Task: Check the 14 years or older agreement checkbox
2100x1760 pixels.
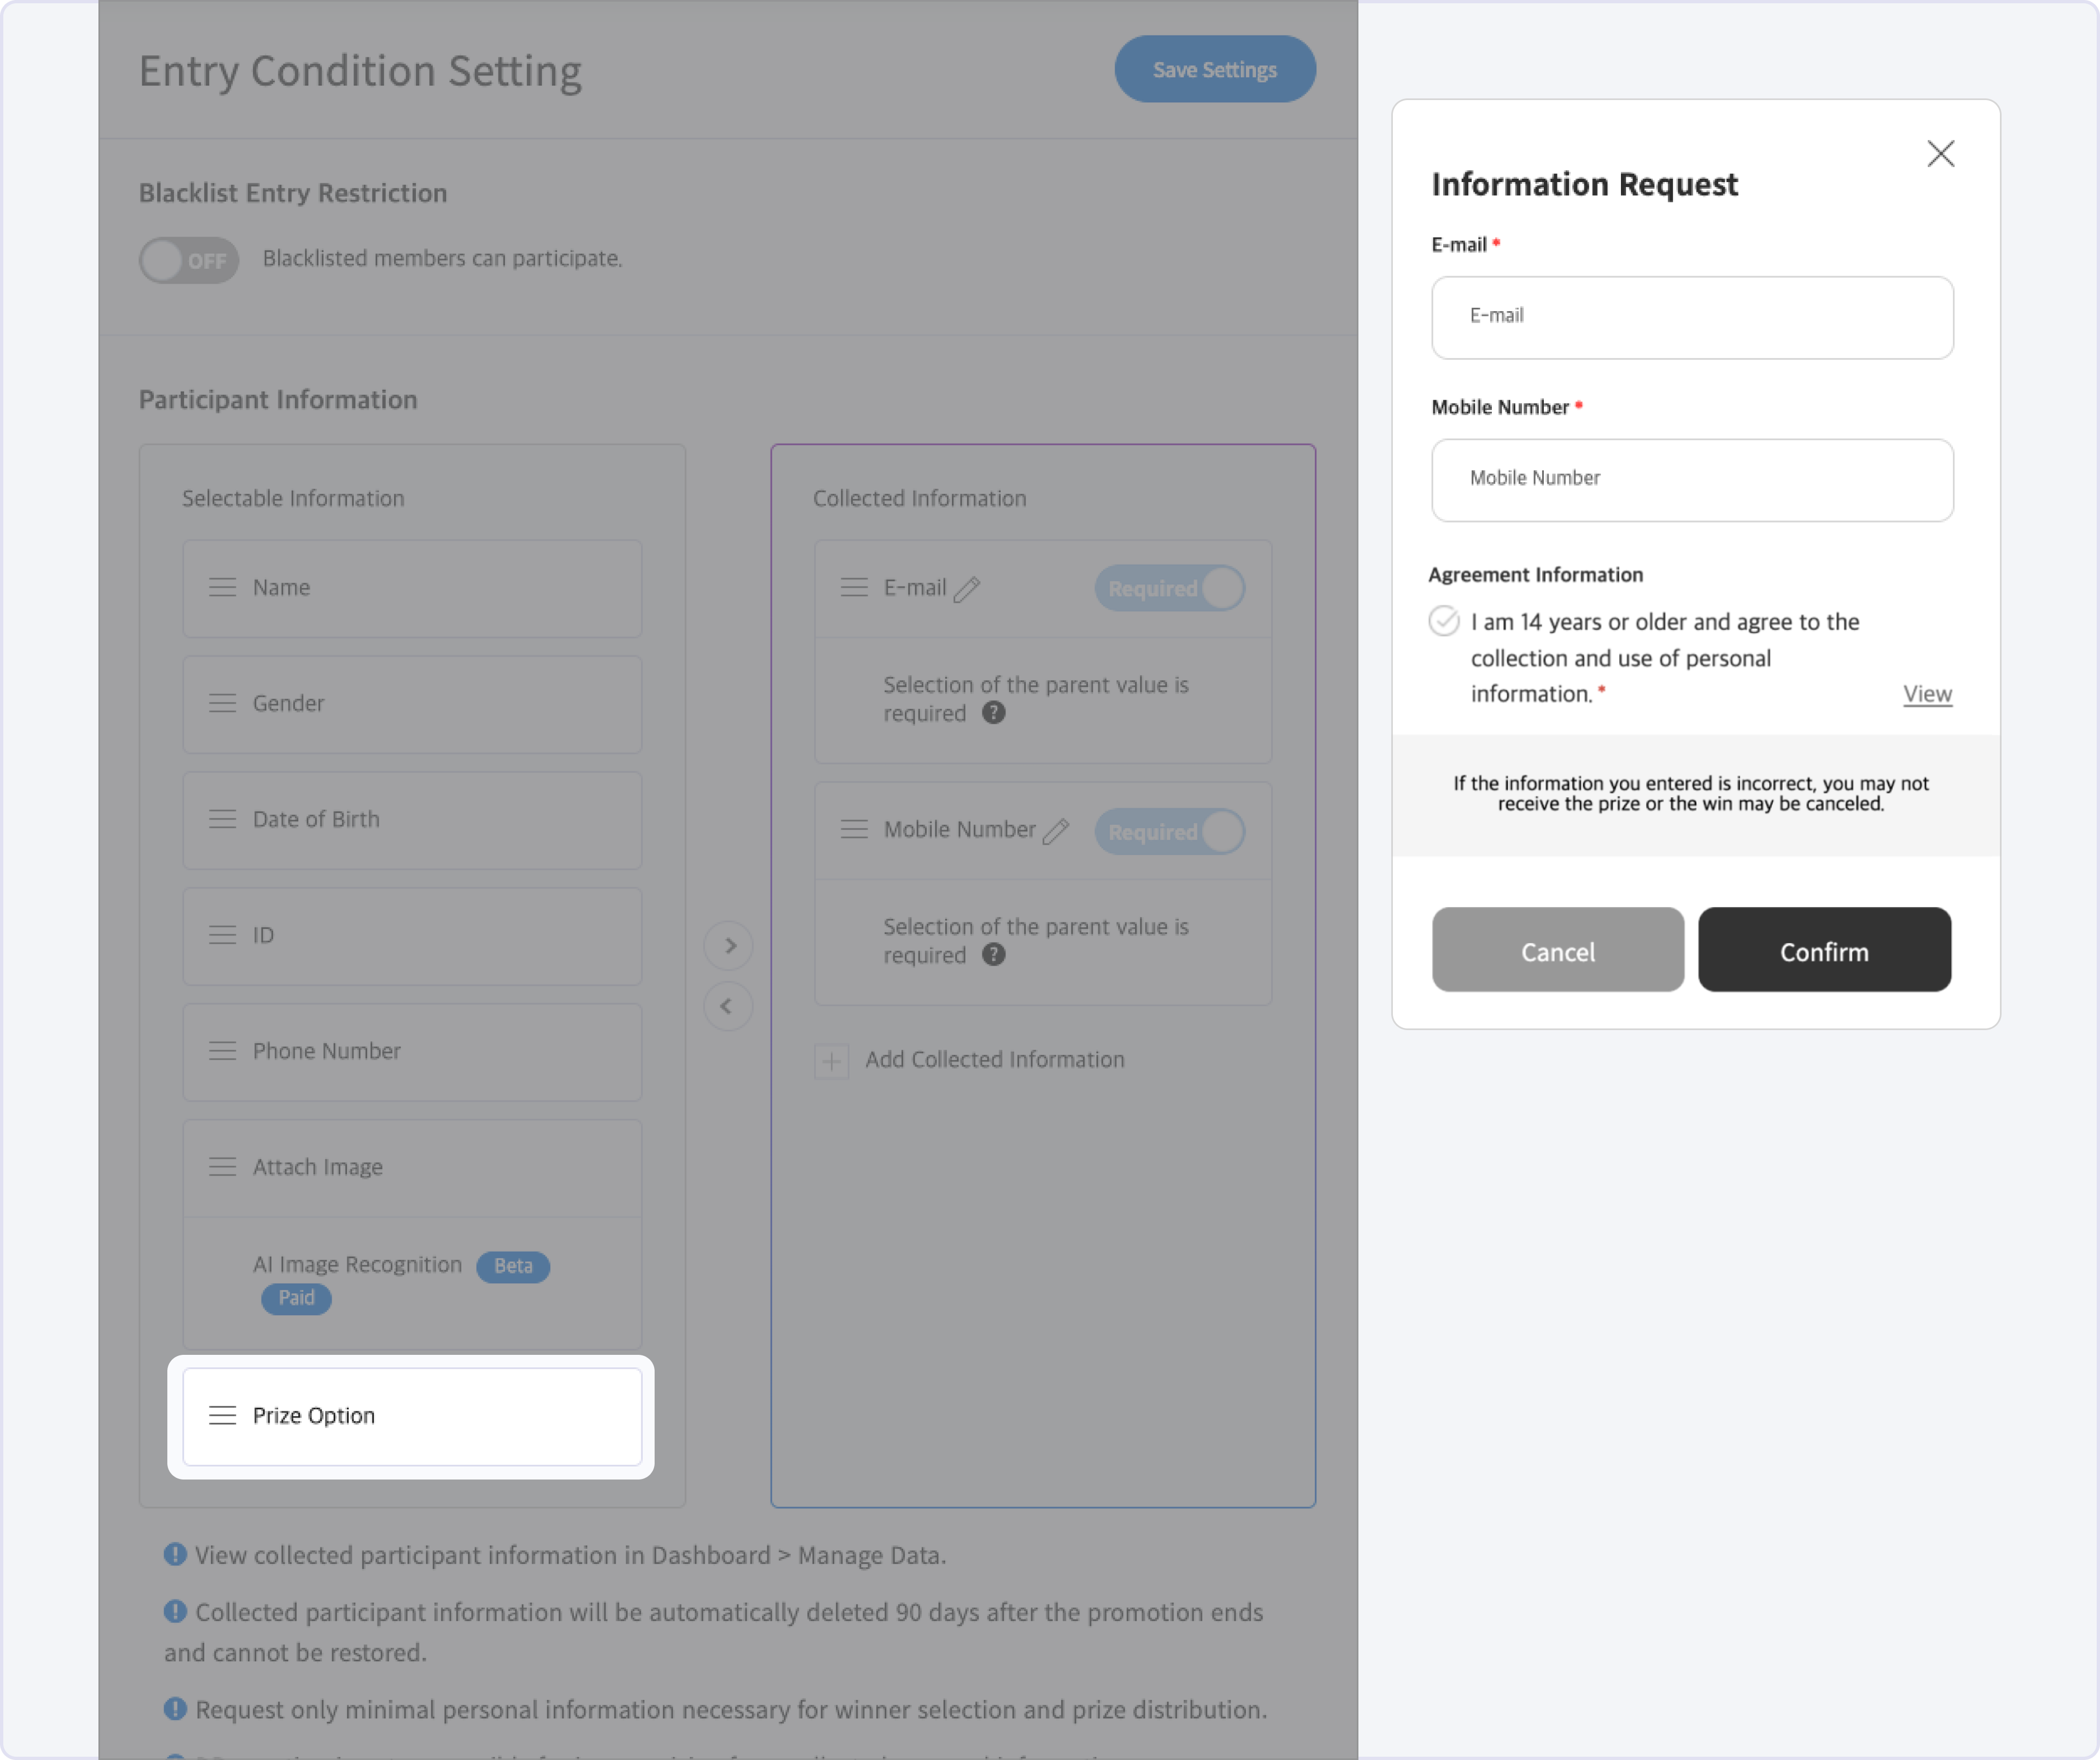Action: tap(1444, 621)
